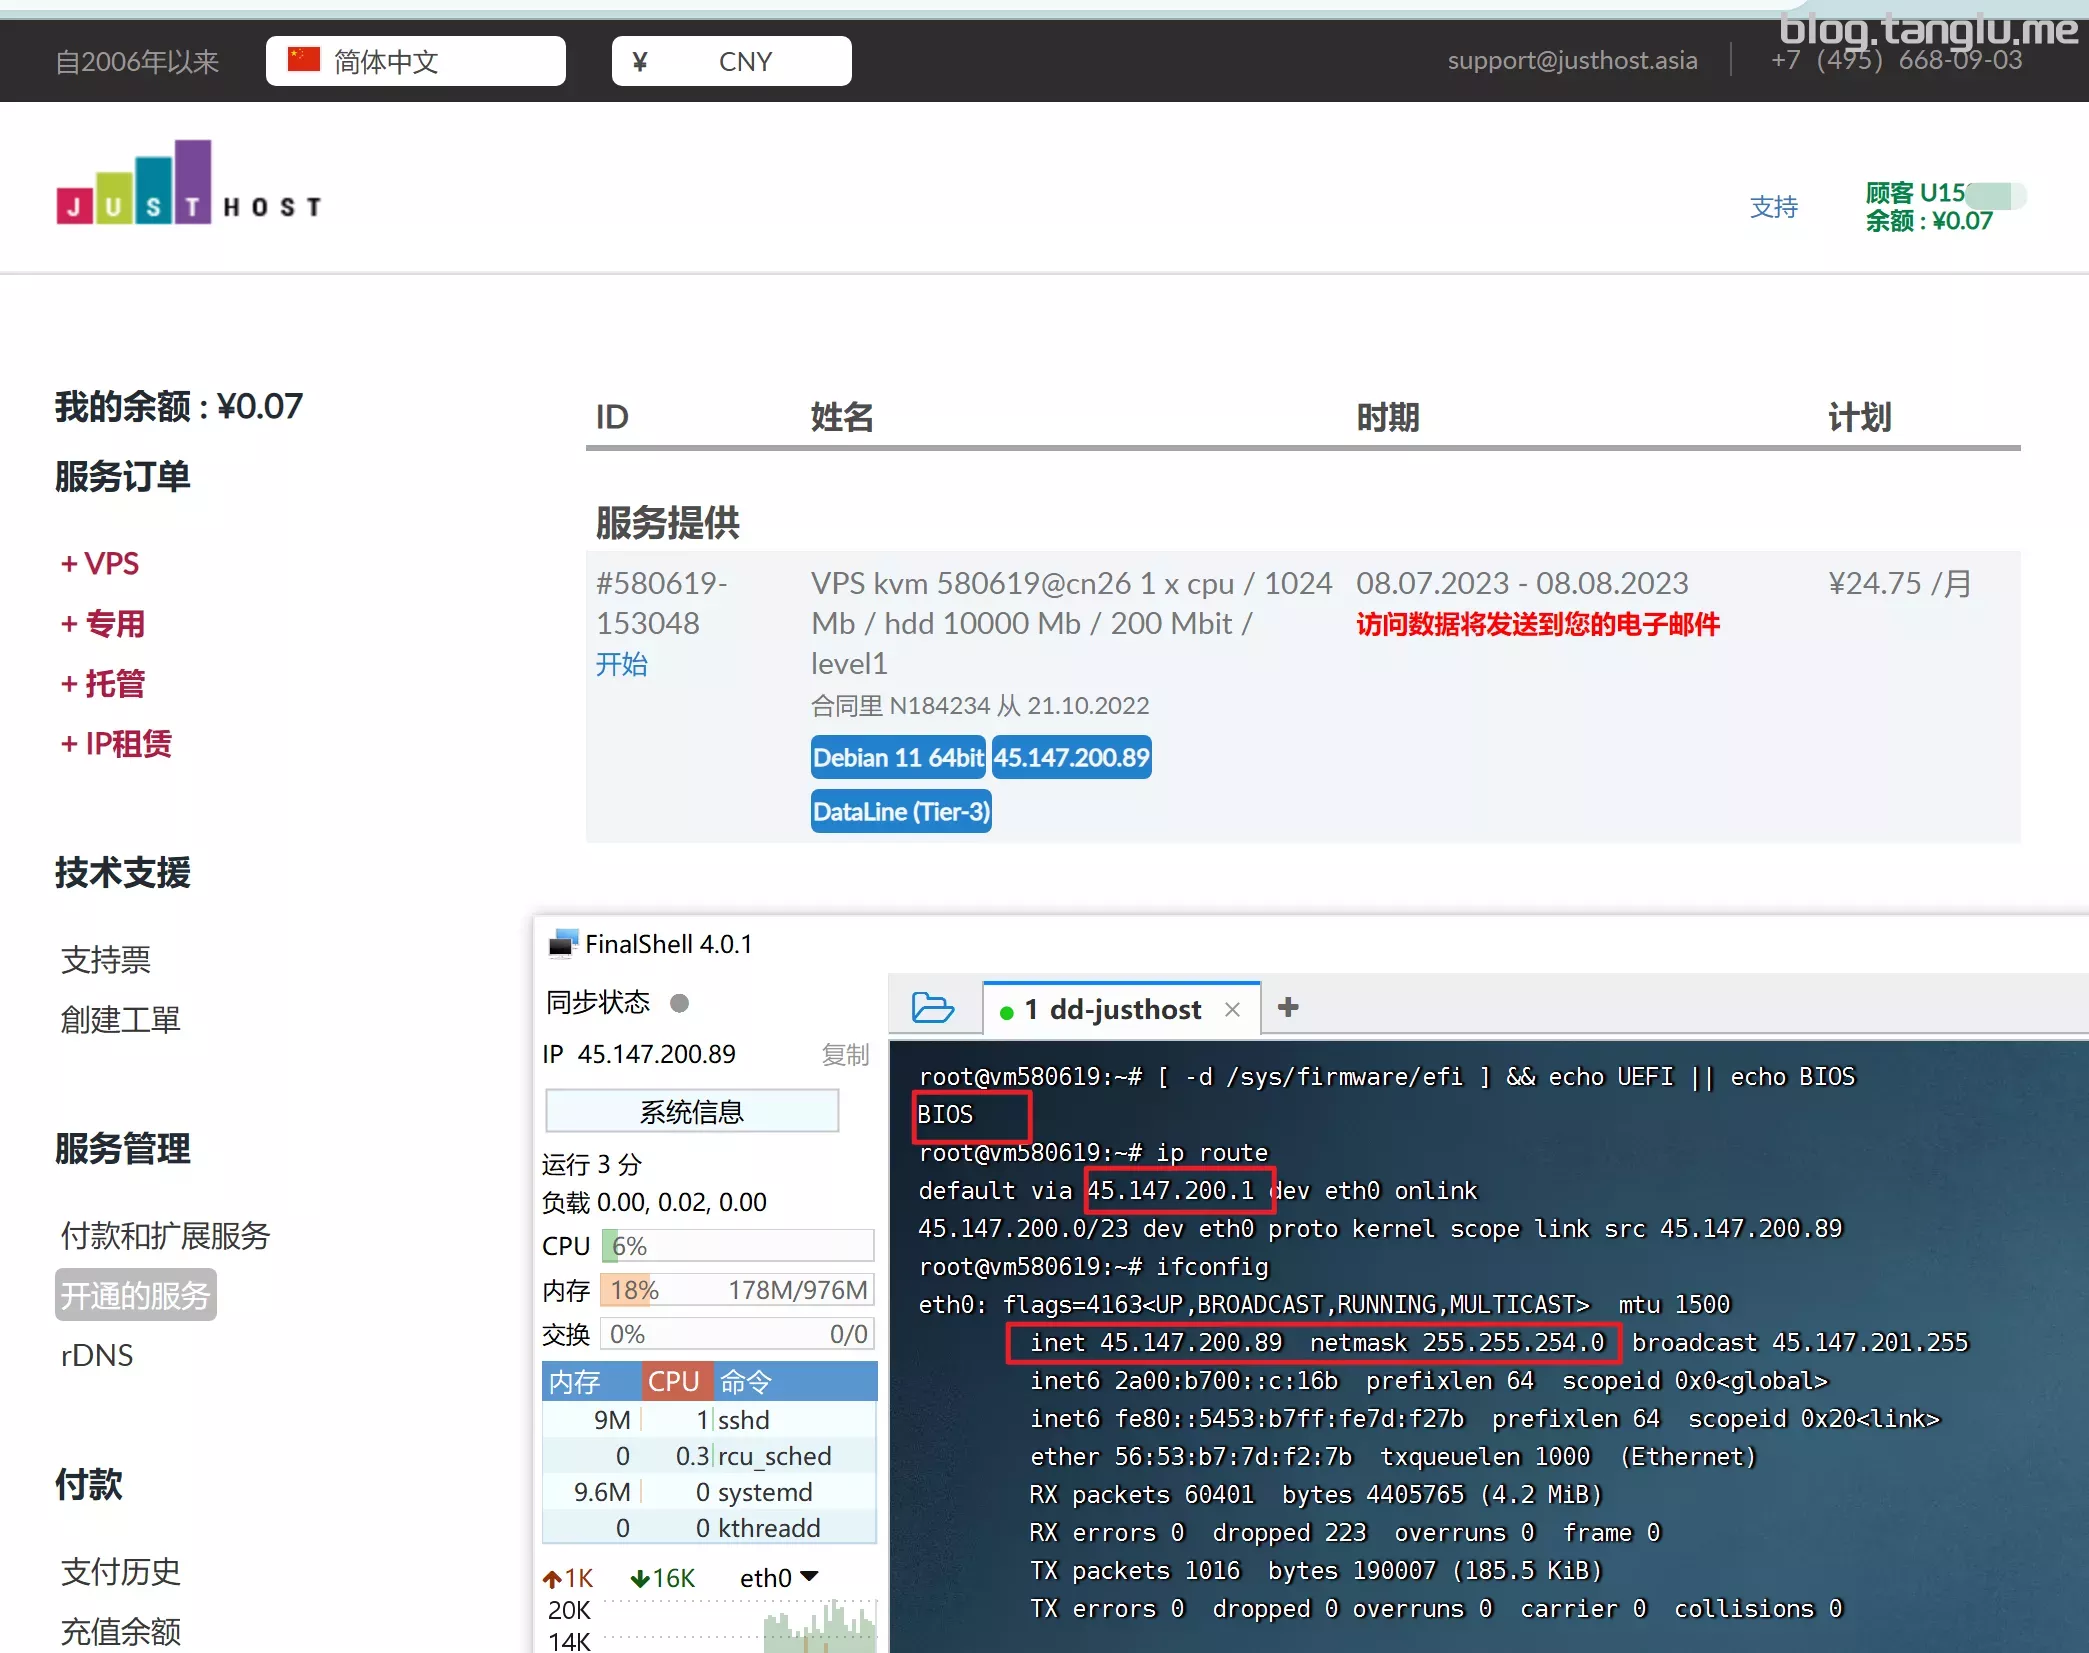
Task: Click the 时期 column header
Action: tap(1388, 417)
